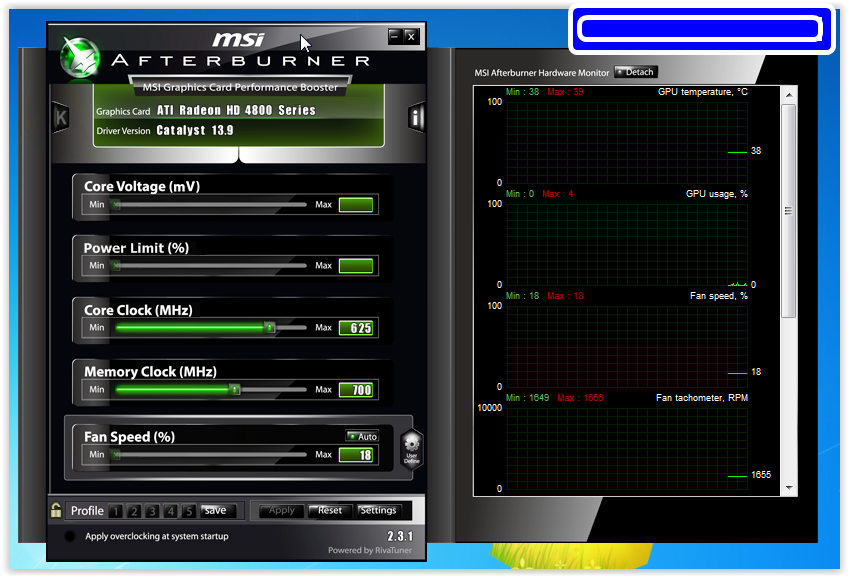Select profile slot 3
The image size is (848, 577).
[153, 511]
